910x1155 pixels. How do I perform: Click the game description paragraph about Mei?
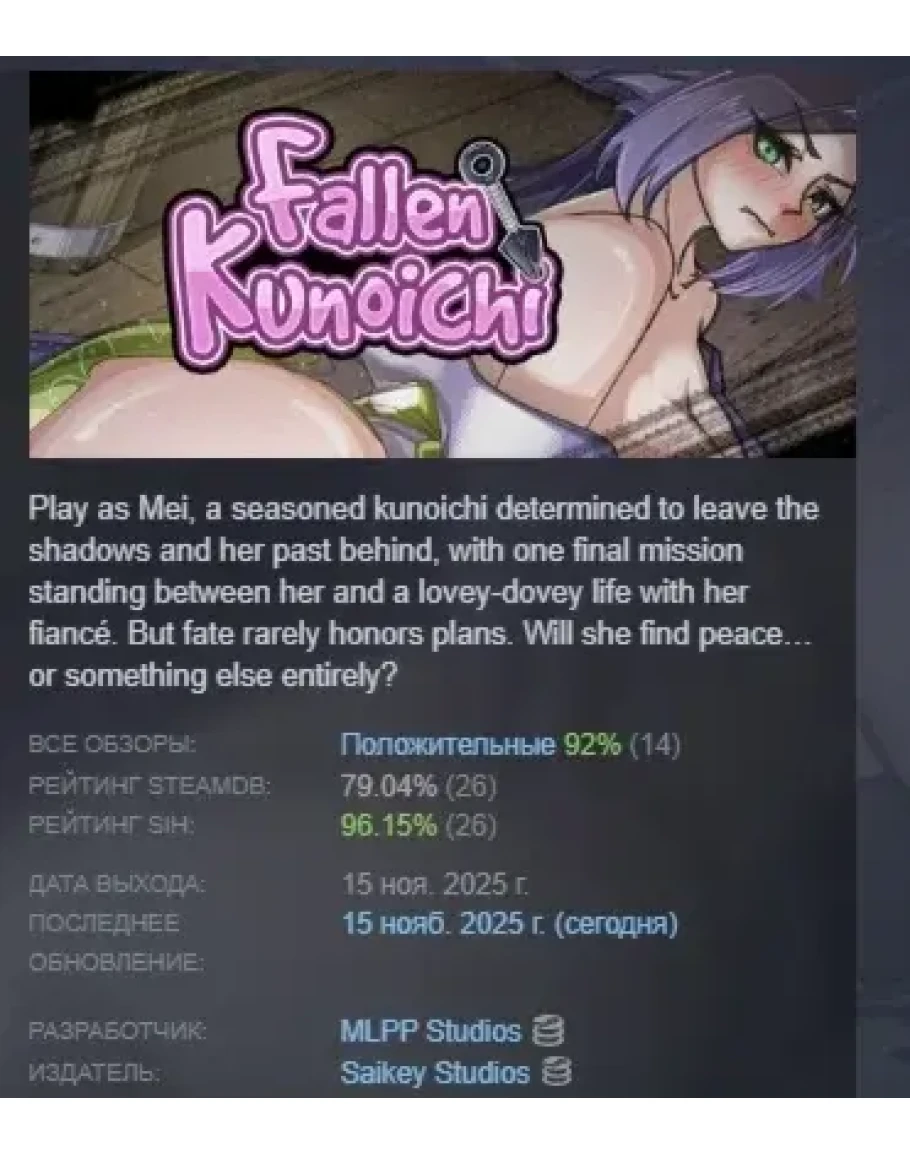tap(424, 592)
